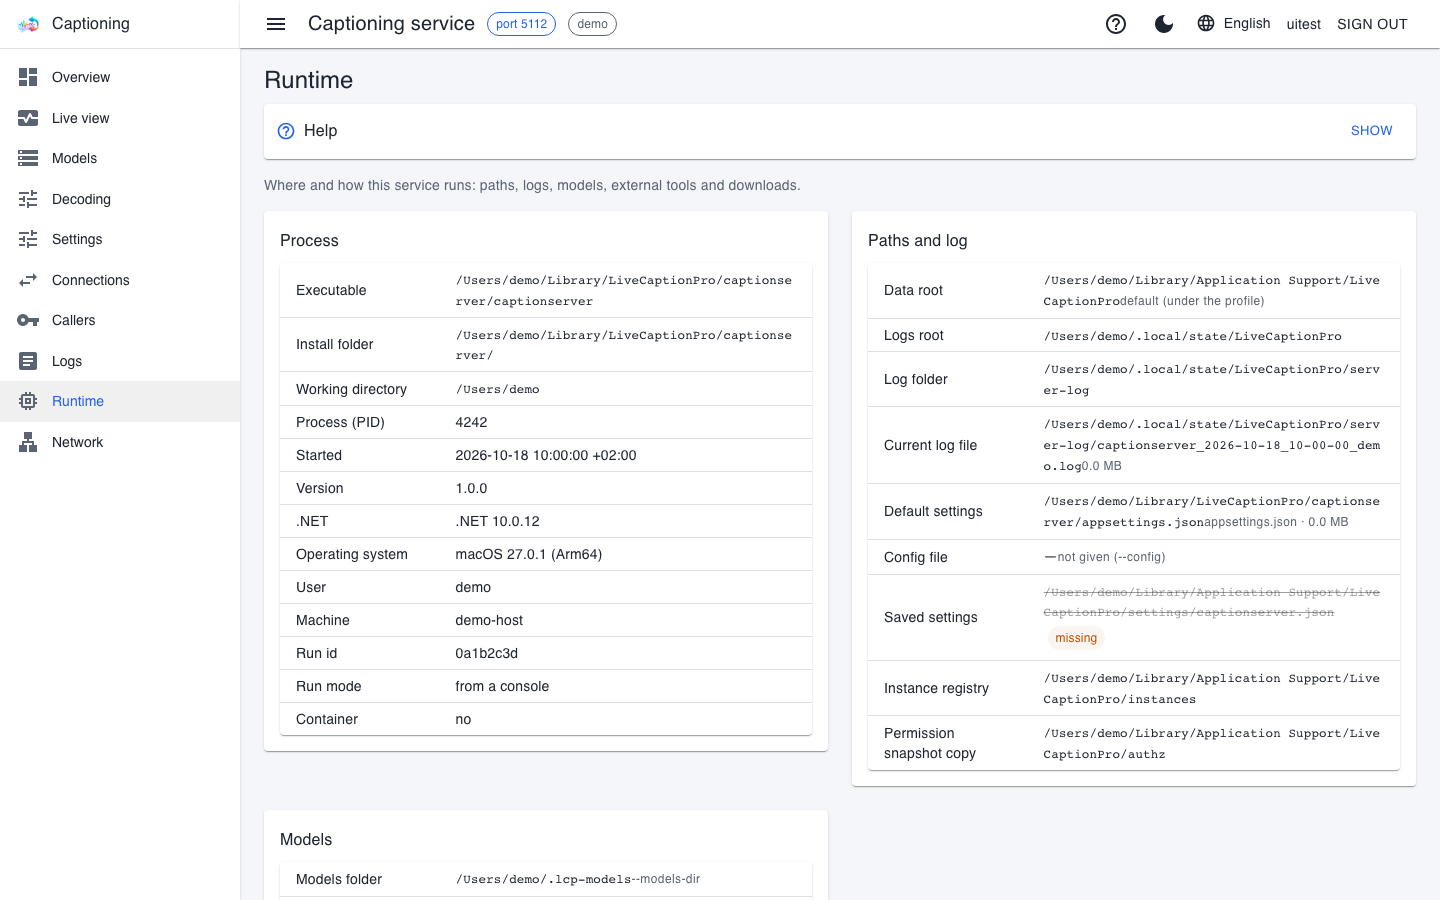Click the Permission snapshot copy path

coord(1212,744)
